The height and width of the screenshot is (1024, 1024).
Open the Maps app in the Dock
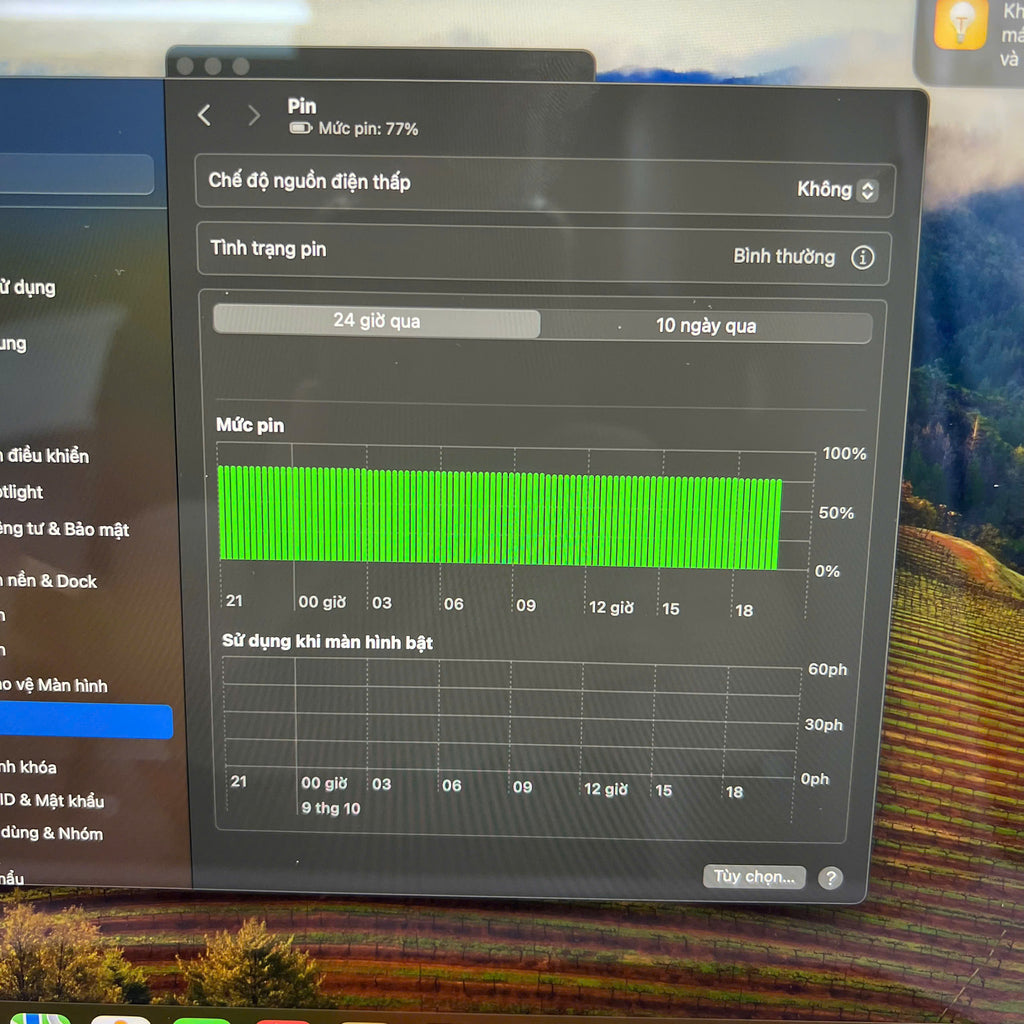(38, 1018)
